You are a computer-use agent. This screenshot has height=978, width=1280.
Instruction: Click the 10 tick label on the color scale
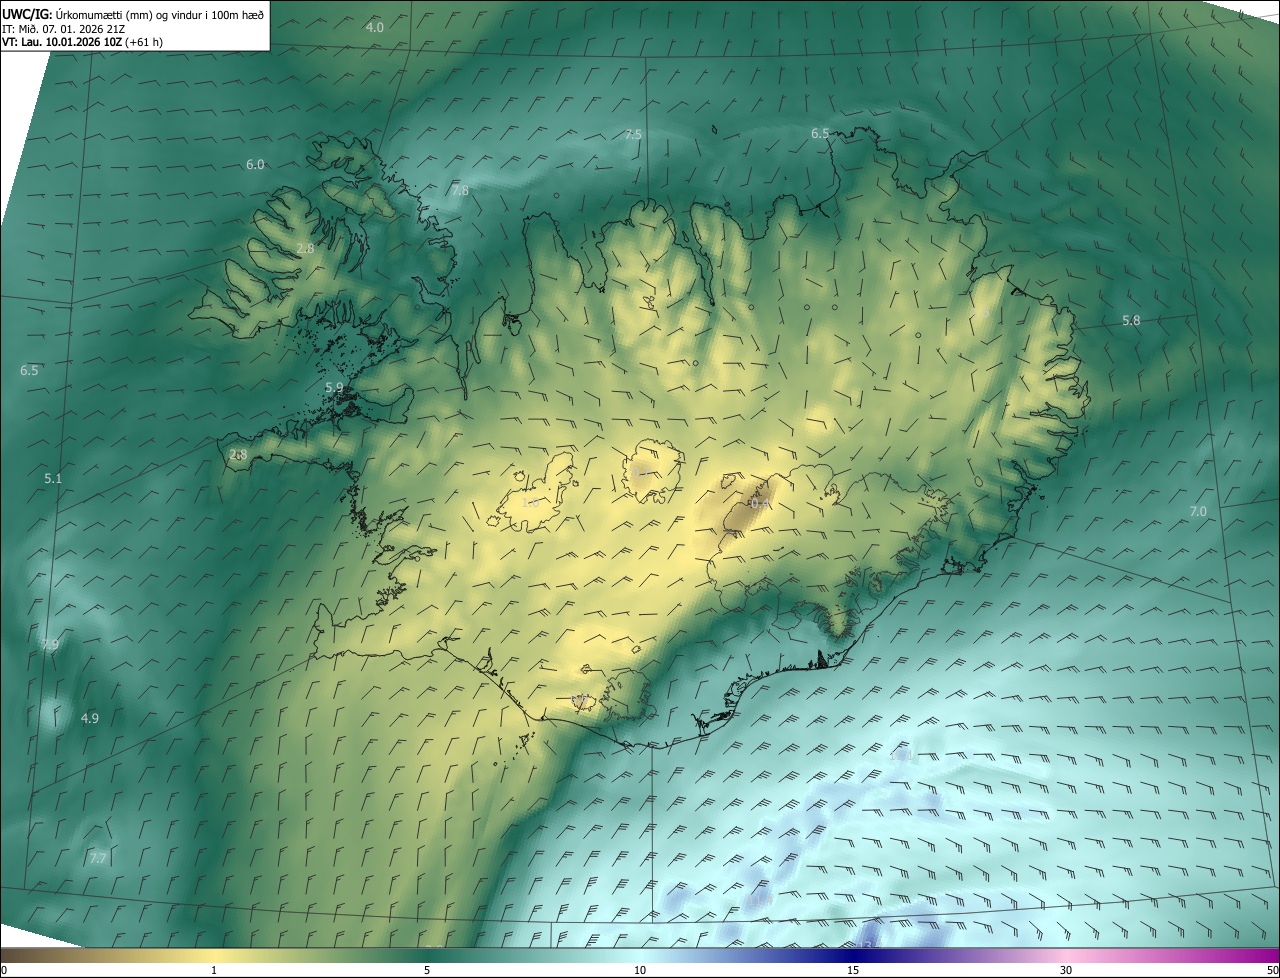[x=640, y=971]
